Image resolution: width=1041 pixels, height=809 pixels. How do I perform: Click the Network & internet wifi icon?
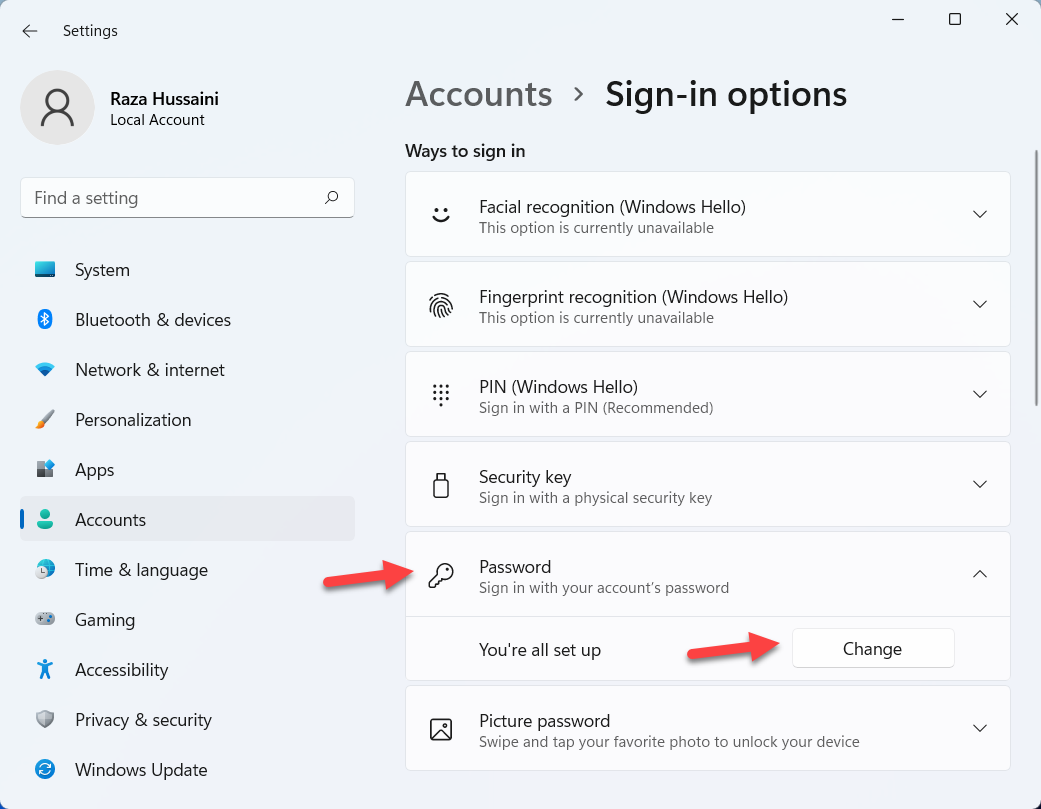(45, 370)
